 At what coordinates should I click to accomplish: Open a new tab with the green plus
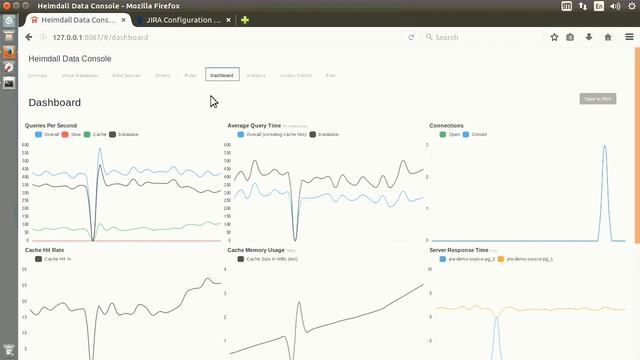click(245, 20)
